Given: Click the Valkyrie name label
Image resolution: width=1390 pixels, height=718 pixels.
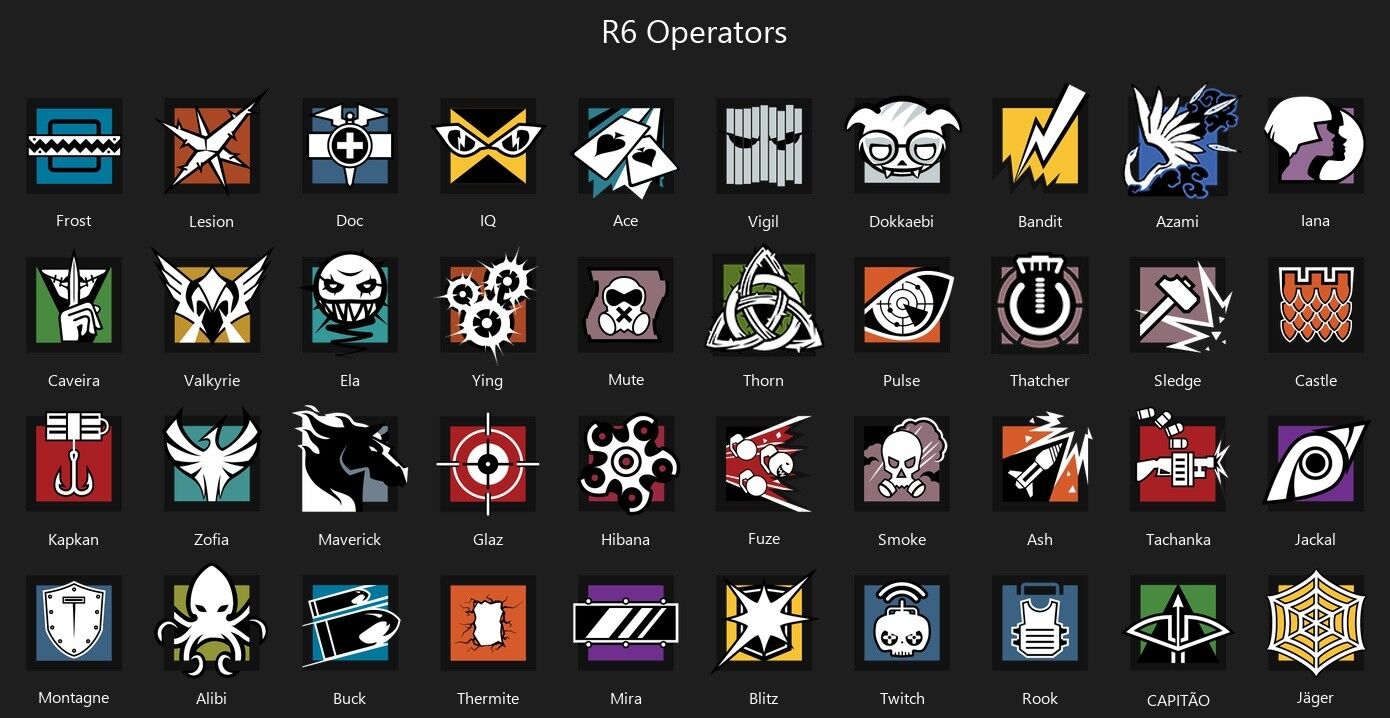Looking at the screenshot, I should coord(212,381).
